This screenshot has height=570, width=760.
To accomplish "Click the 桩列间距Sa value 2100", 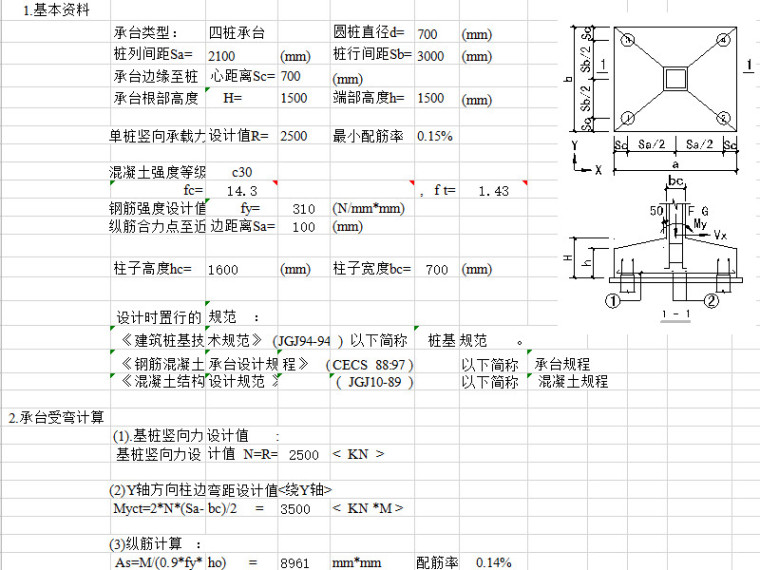I will (x=222, y=56).
